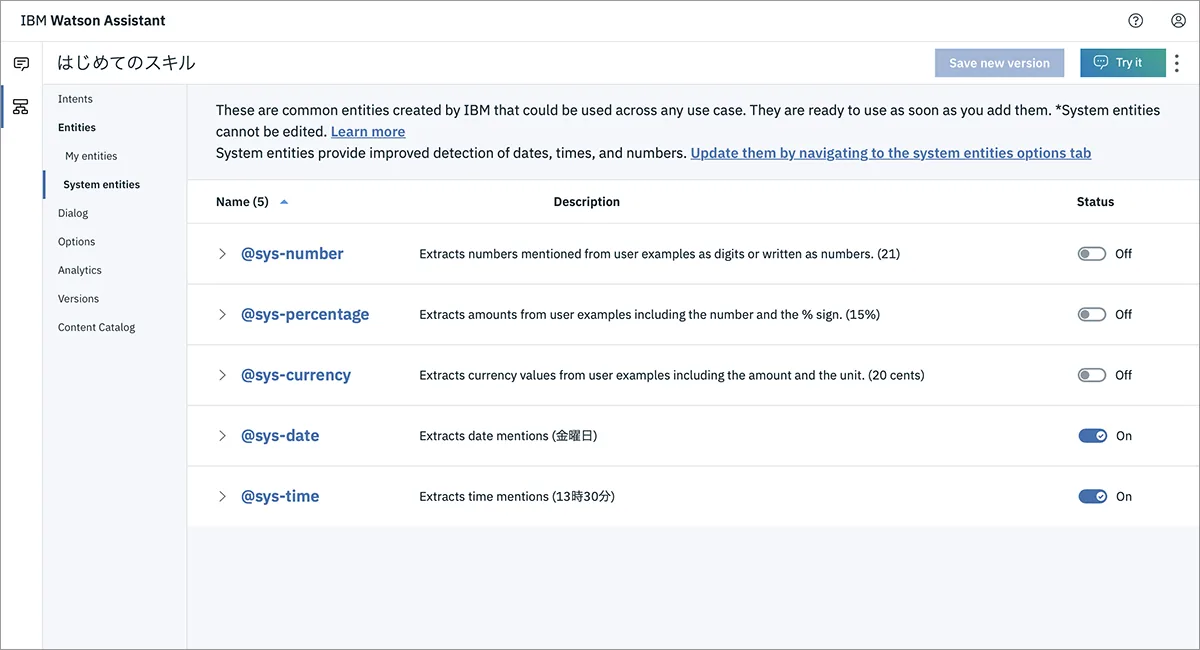The width and height of the screenshot is (1200, 650).
Task: Click the skill name はじめてのスキル
Action: (126, 63)
